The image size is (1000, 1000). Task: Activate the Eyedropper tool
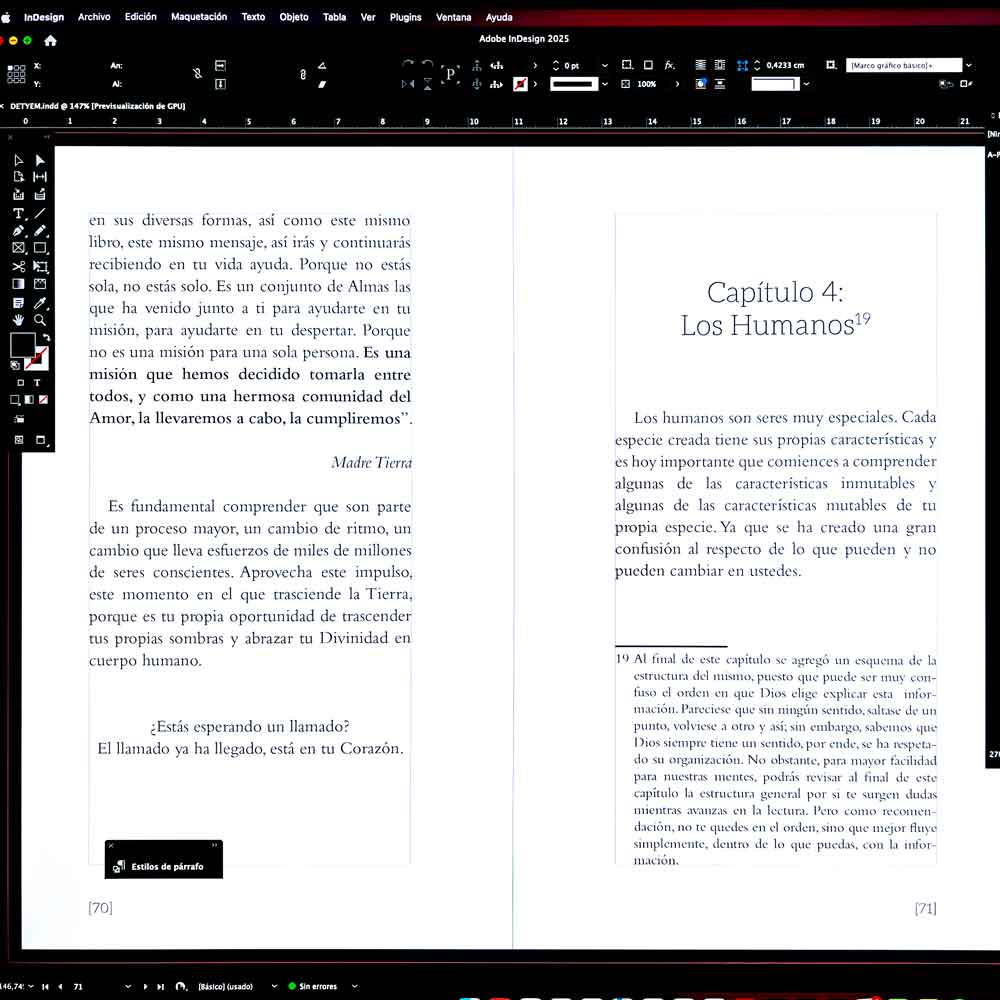pos(40,303)
